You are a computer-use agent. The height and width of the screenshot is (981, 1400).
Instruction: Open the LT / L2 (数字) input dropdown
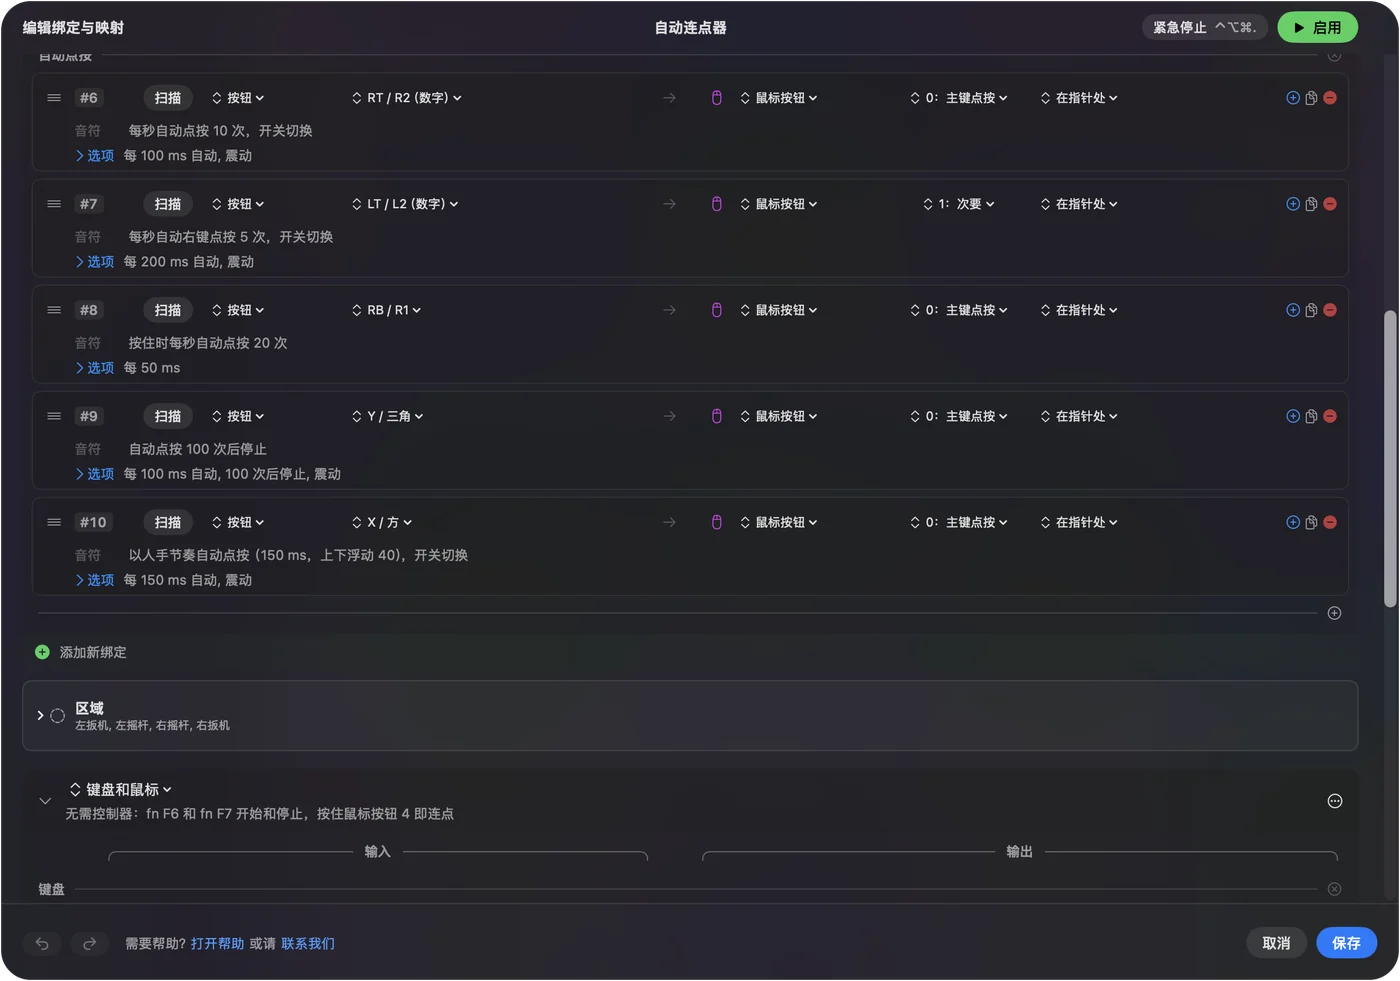[405, 204]
